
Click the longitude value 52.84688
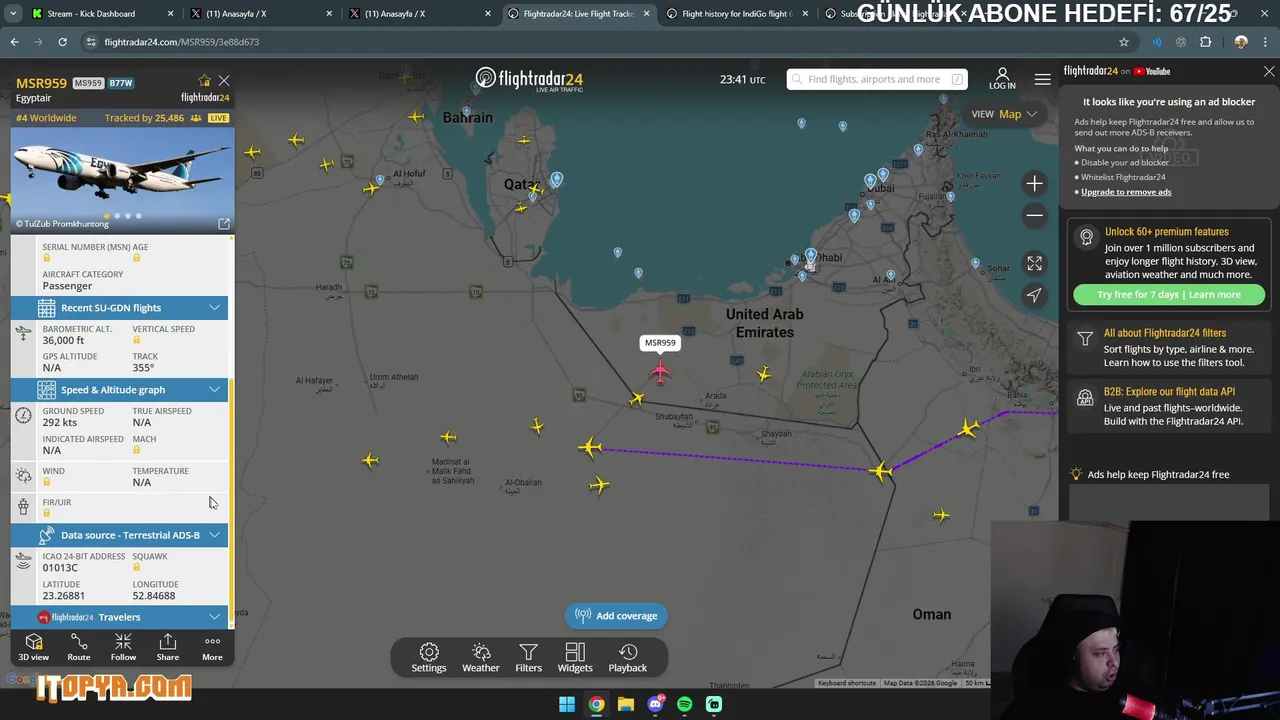pos(154,596)
